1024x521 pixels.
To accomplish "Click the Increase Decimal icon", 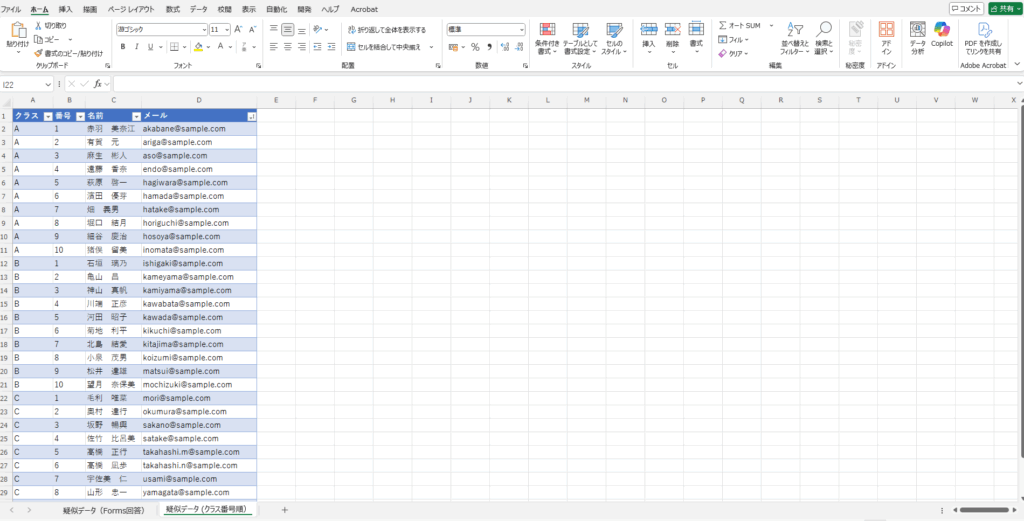I will click(505, 47).
